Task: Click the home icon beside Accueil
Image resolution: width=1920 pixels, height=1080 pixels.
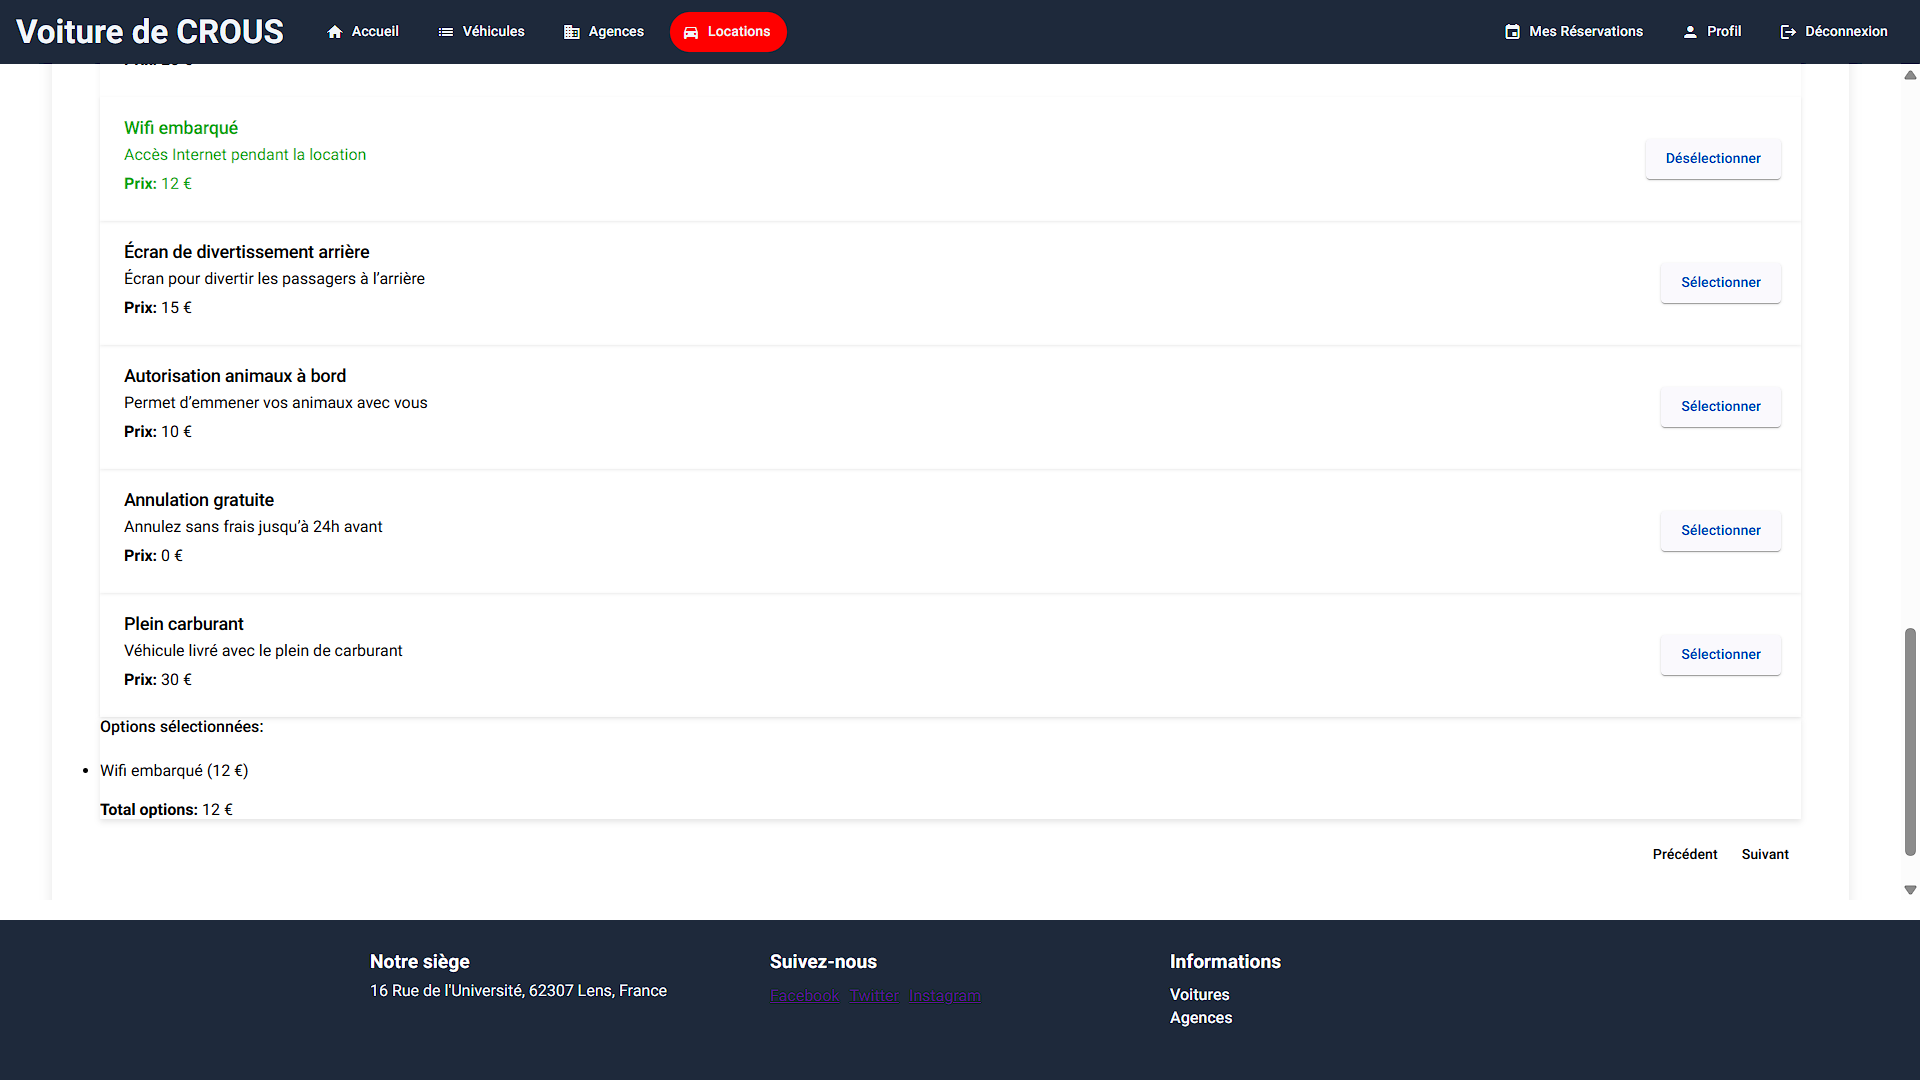Action: [335, 32]
